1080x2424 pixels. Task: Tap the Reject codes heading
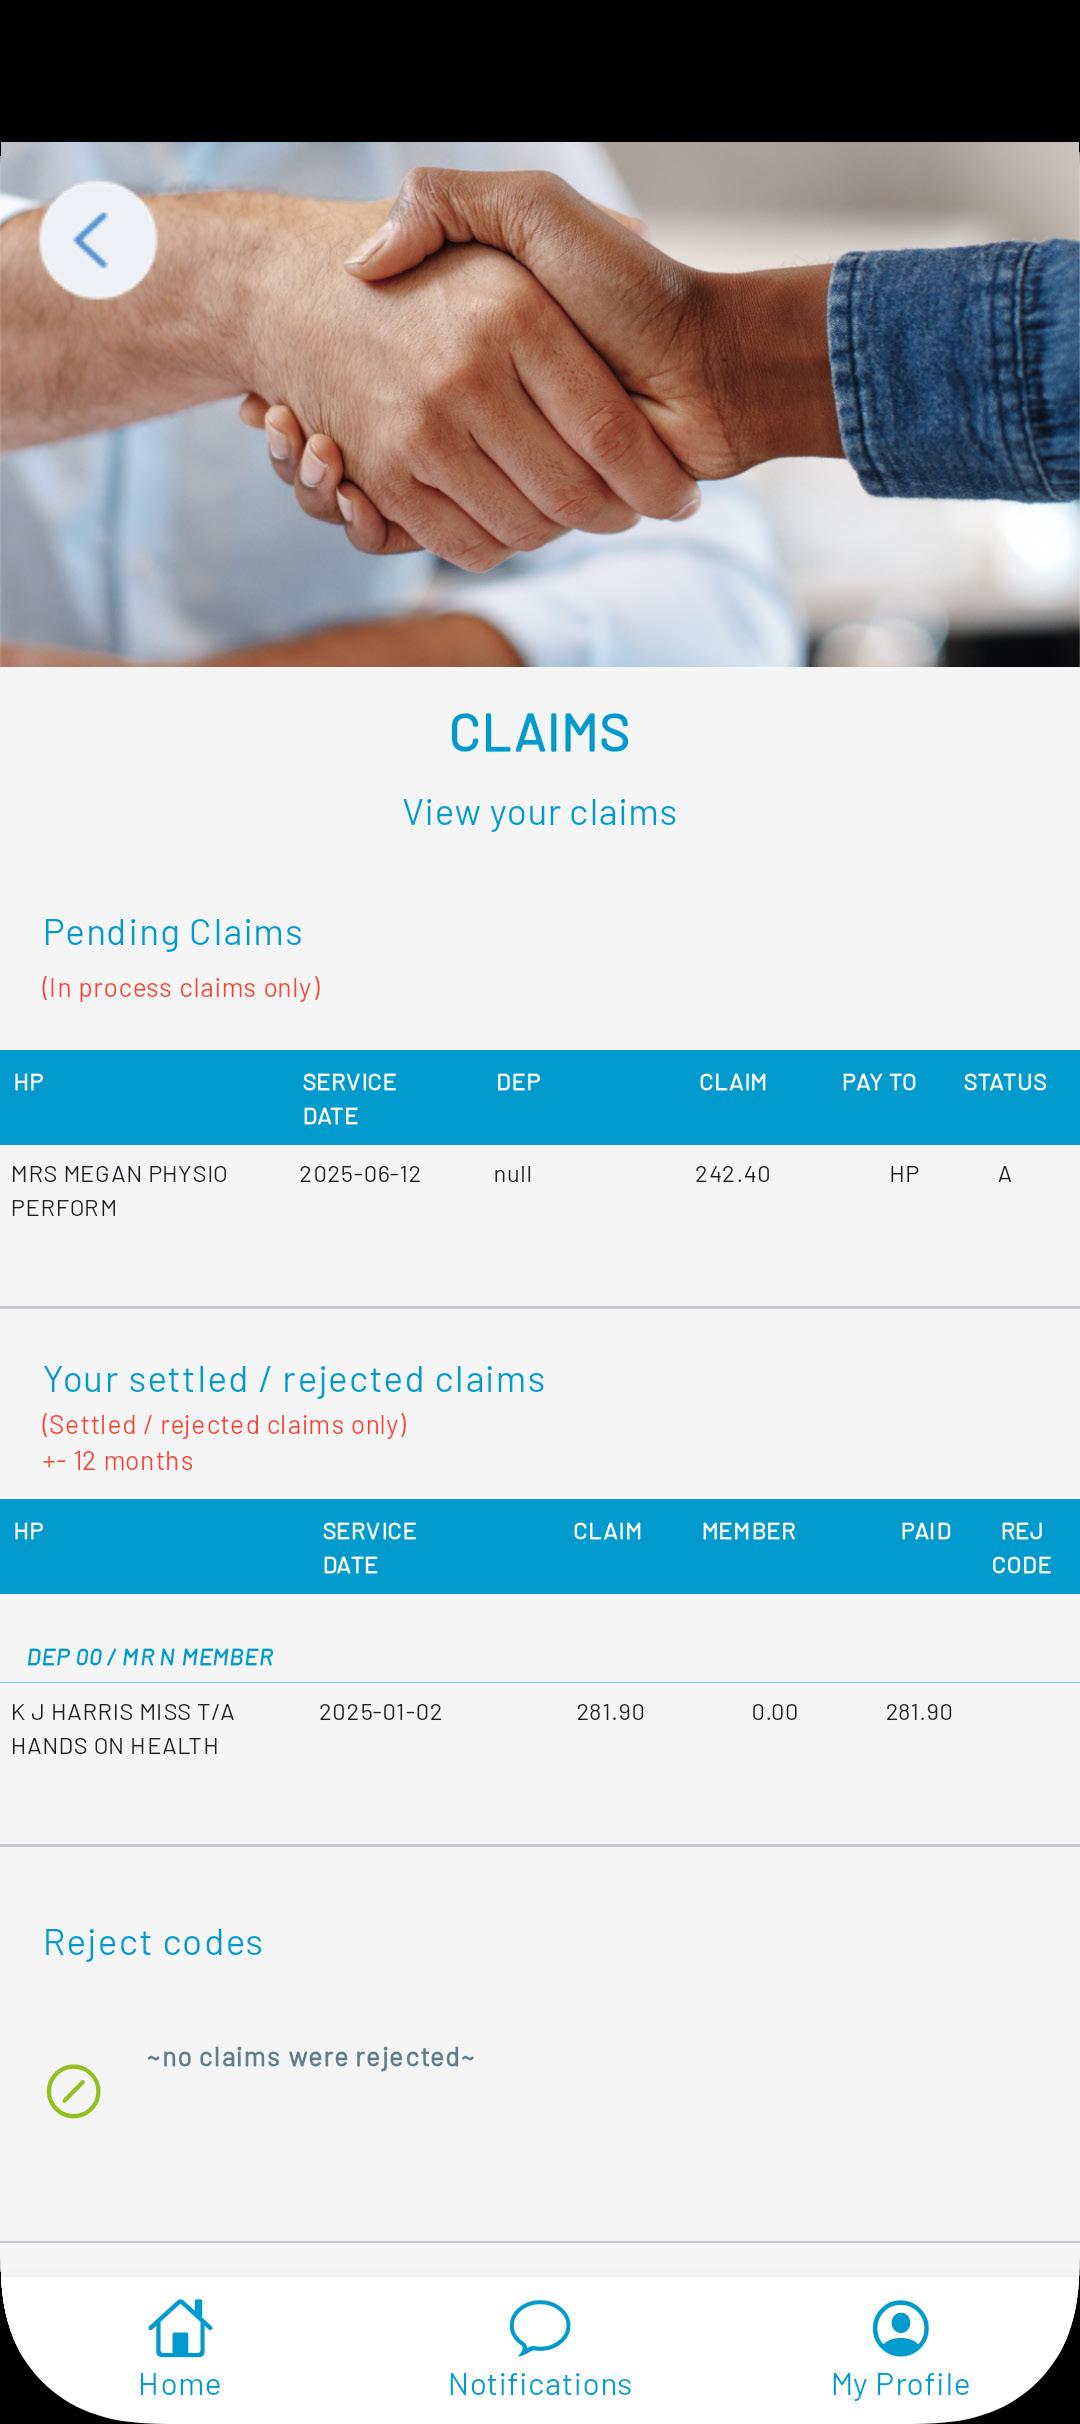coord(153,1942)
